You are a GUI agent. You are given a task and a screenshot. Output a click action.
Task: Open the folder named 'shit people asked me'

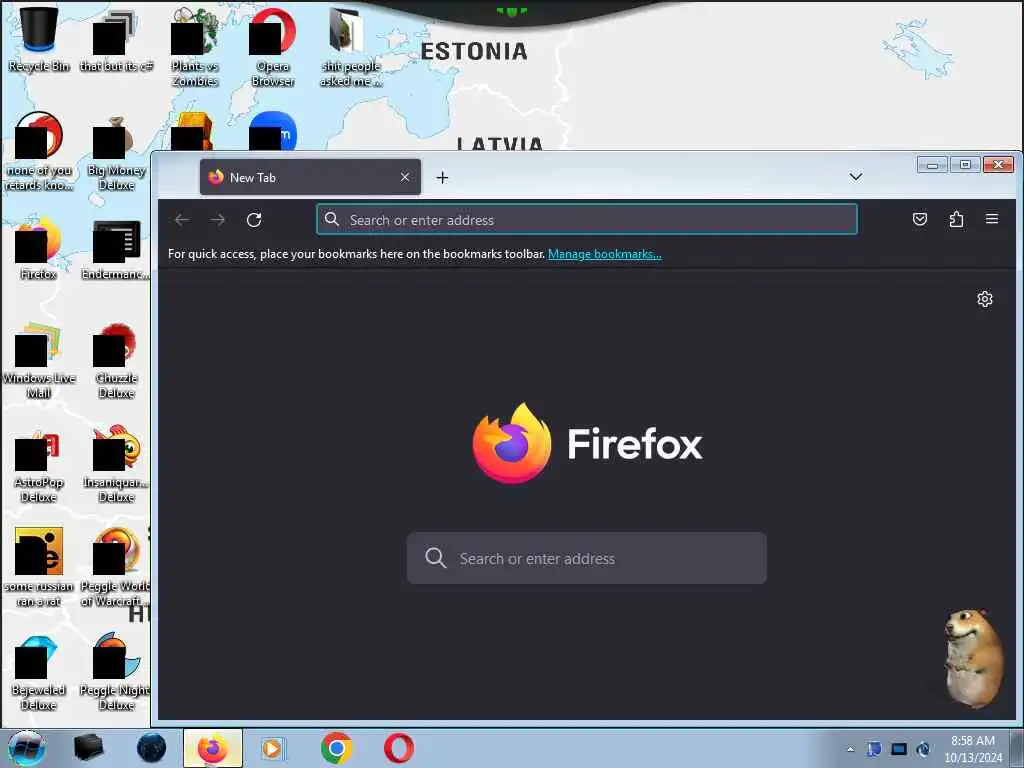351,46
